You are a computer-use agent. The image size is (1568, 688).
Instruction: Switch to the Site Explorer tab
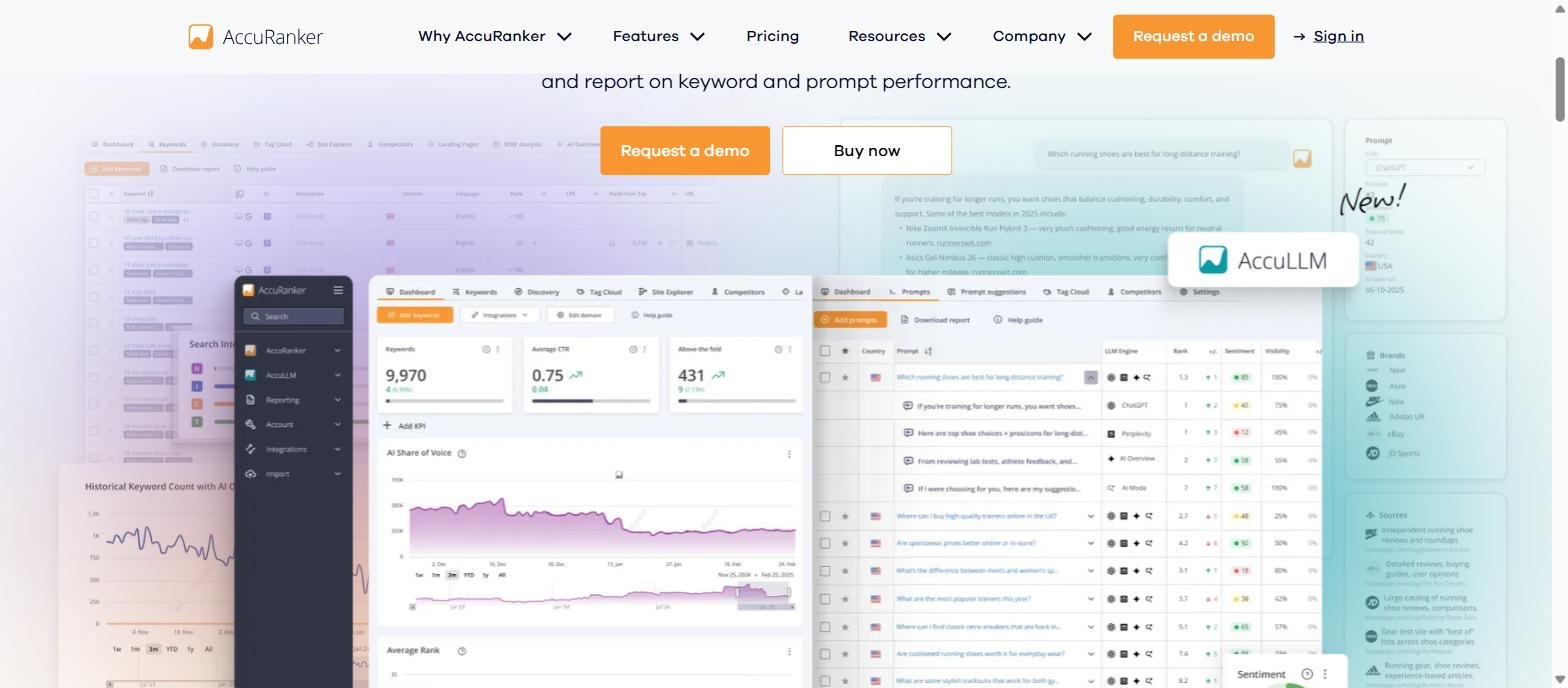click(666, 292)
